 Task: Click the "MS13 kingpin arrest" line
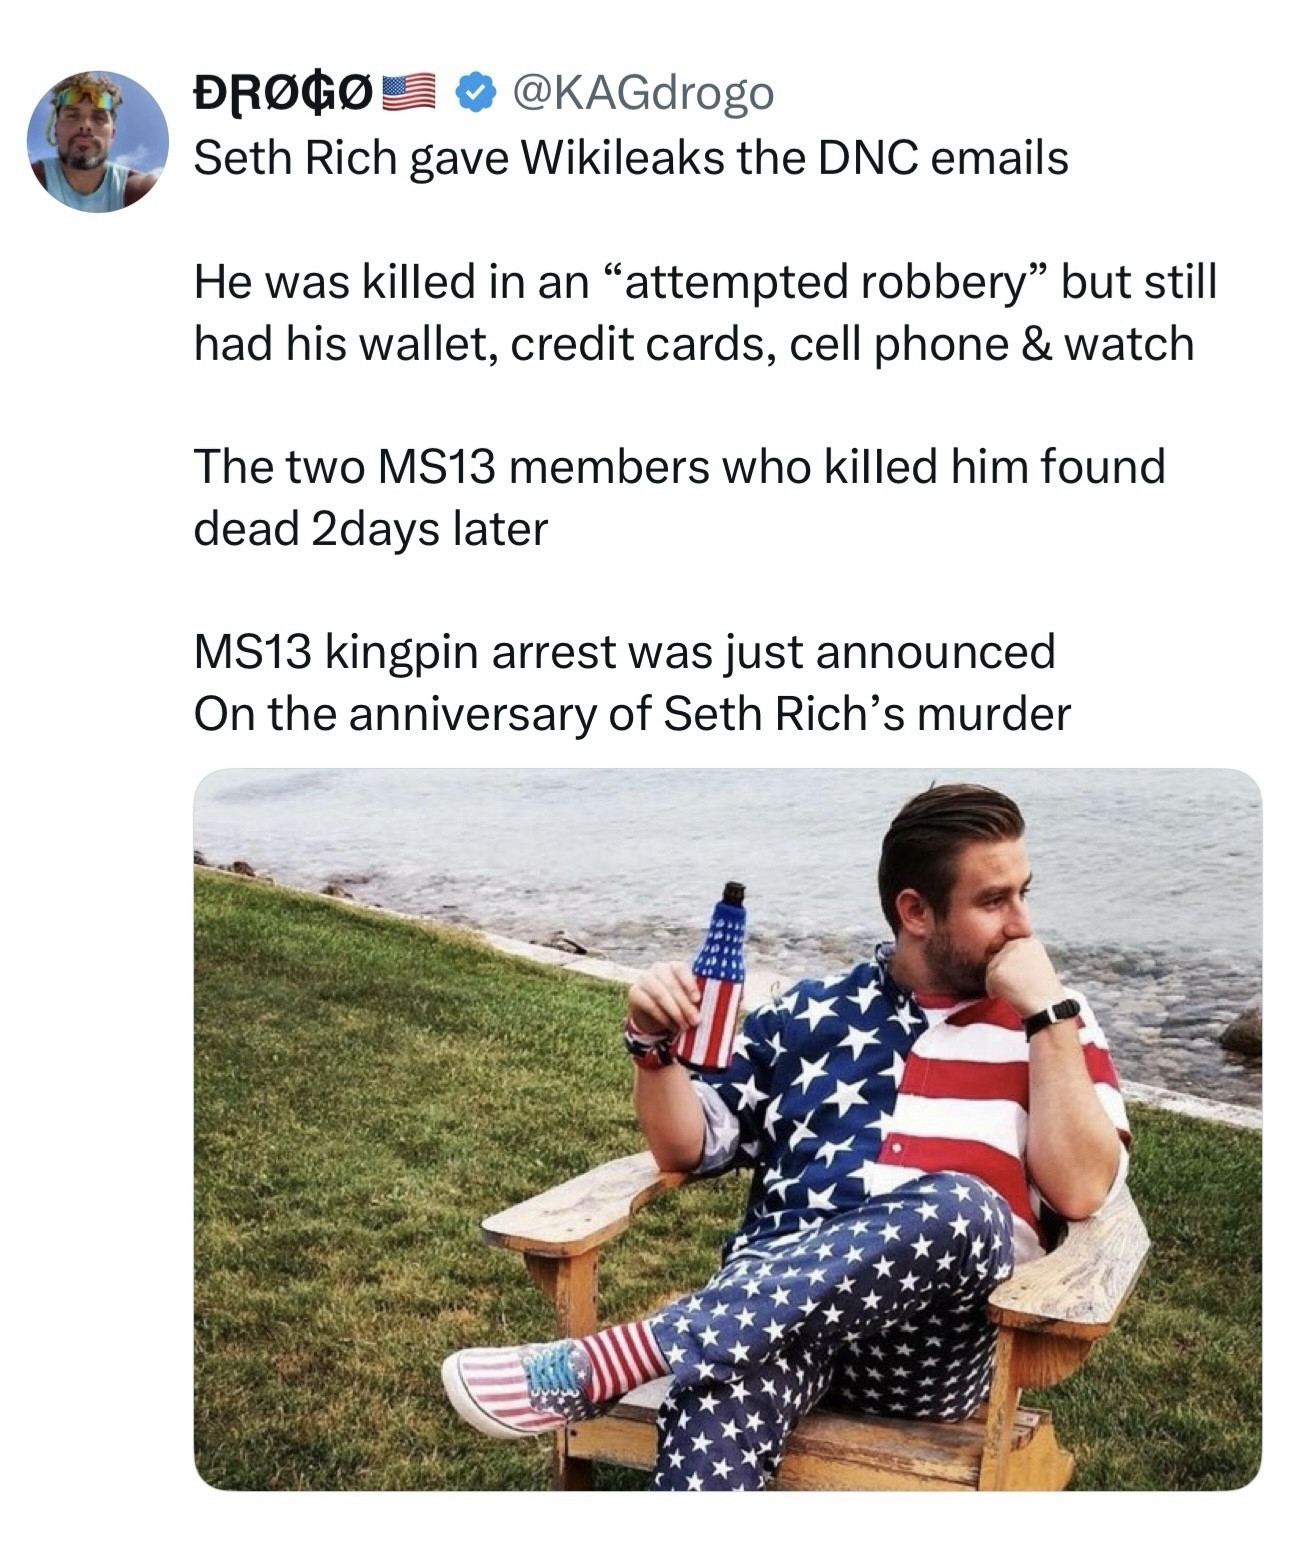click(x=624, y=652)
